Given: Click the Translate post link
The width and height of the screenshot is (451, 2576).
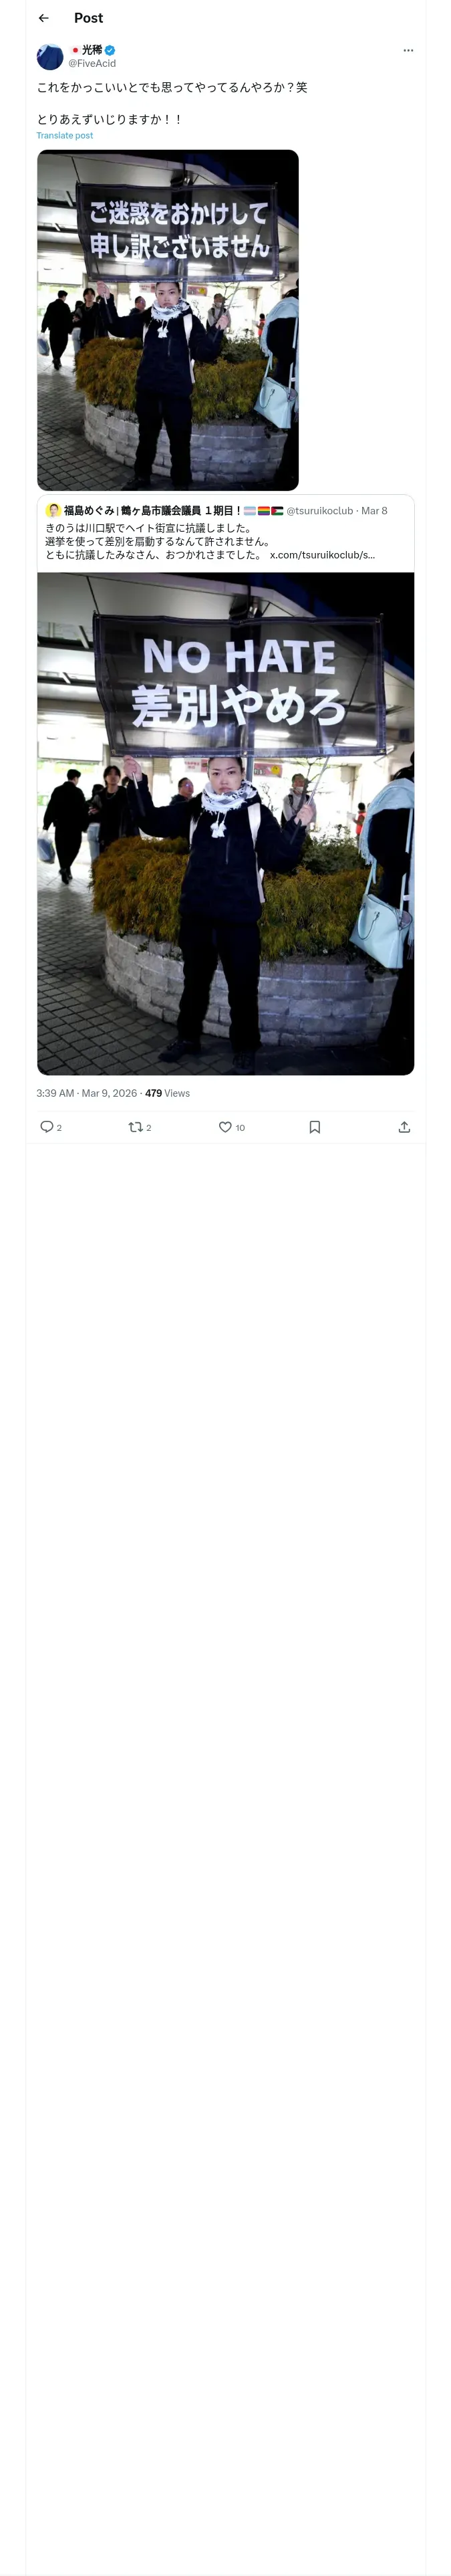Looking at the screenshot, I should (65, 135).
